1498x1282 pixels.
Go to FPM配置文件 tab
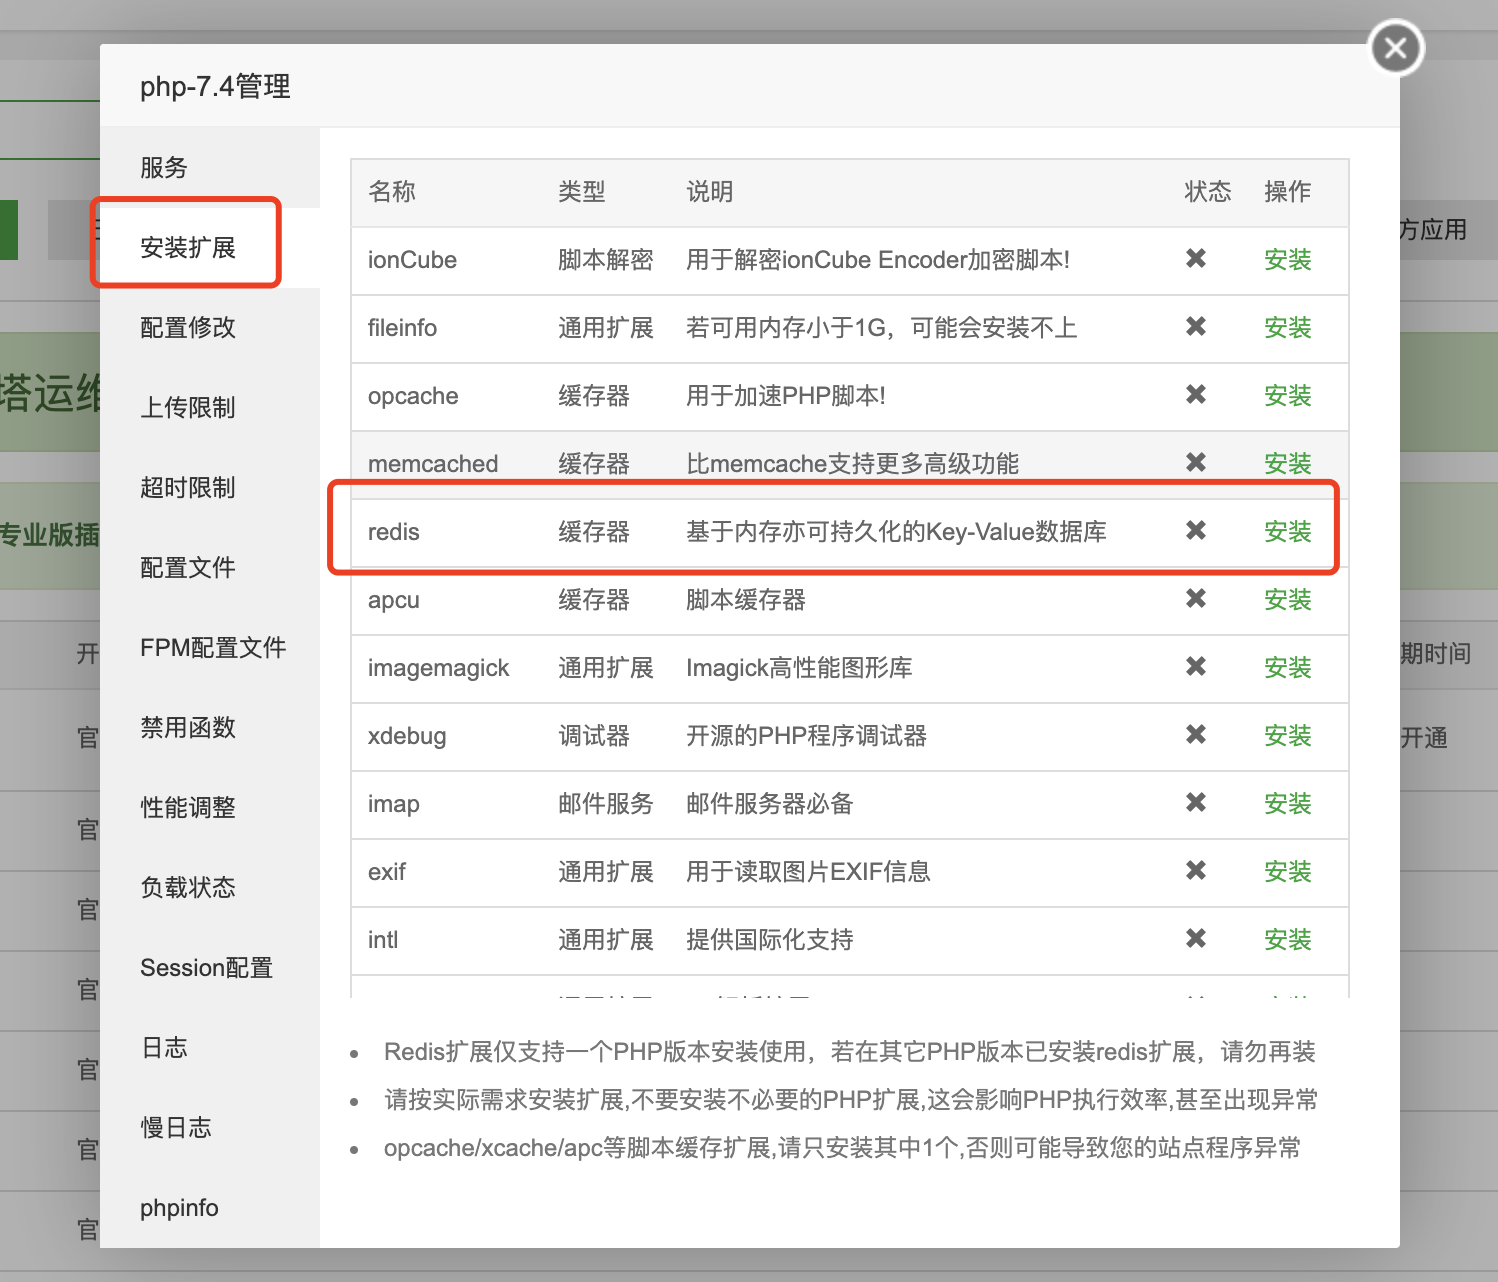point(213,648)
